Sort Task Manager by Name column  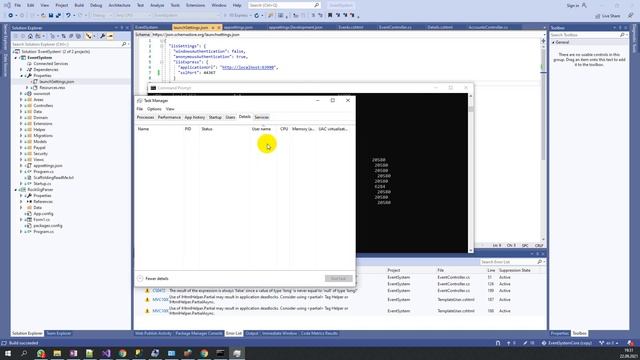pos(143,129)
